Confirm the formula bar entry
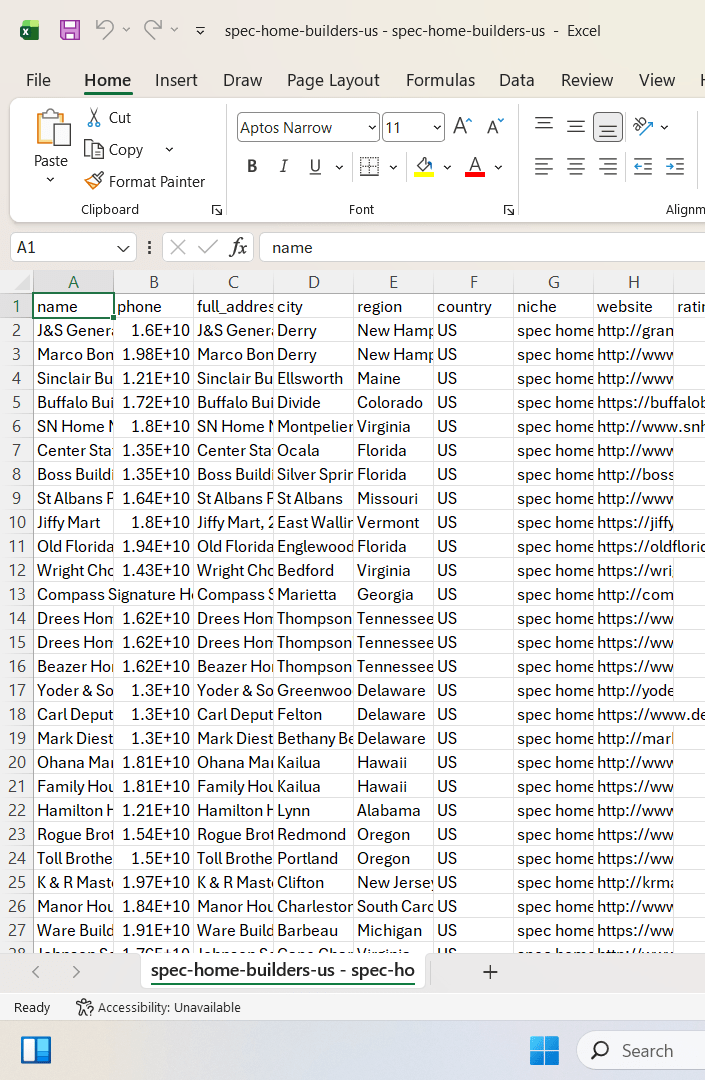This screenshot has height=1080, width=705. 207,247
